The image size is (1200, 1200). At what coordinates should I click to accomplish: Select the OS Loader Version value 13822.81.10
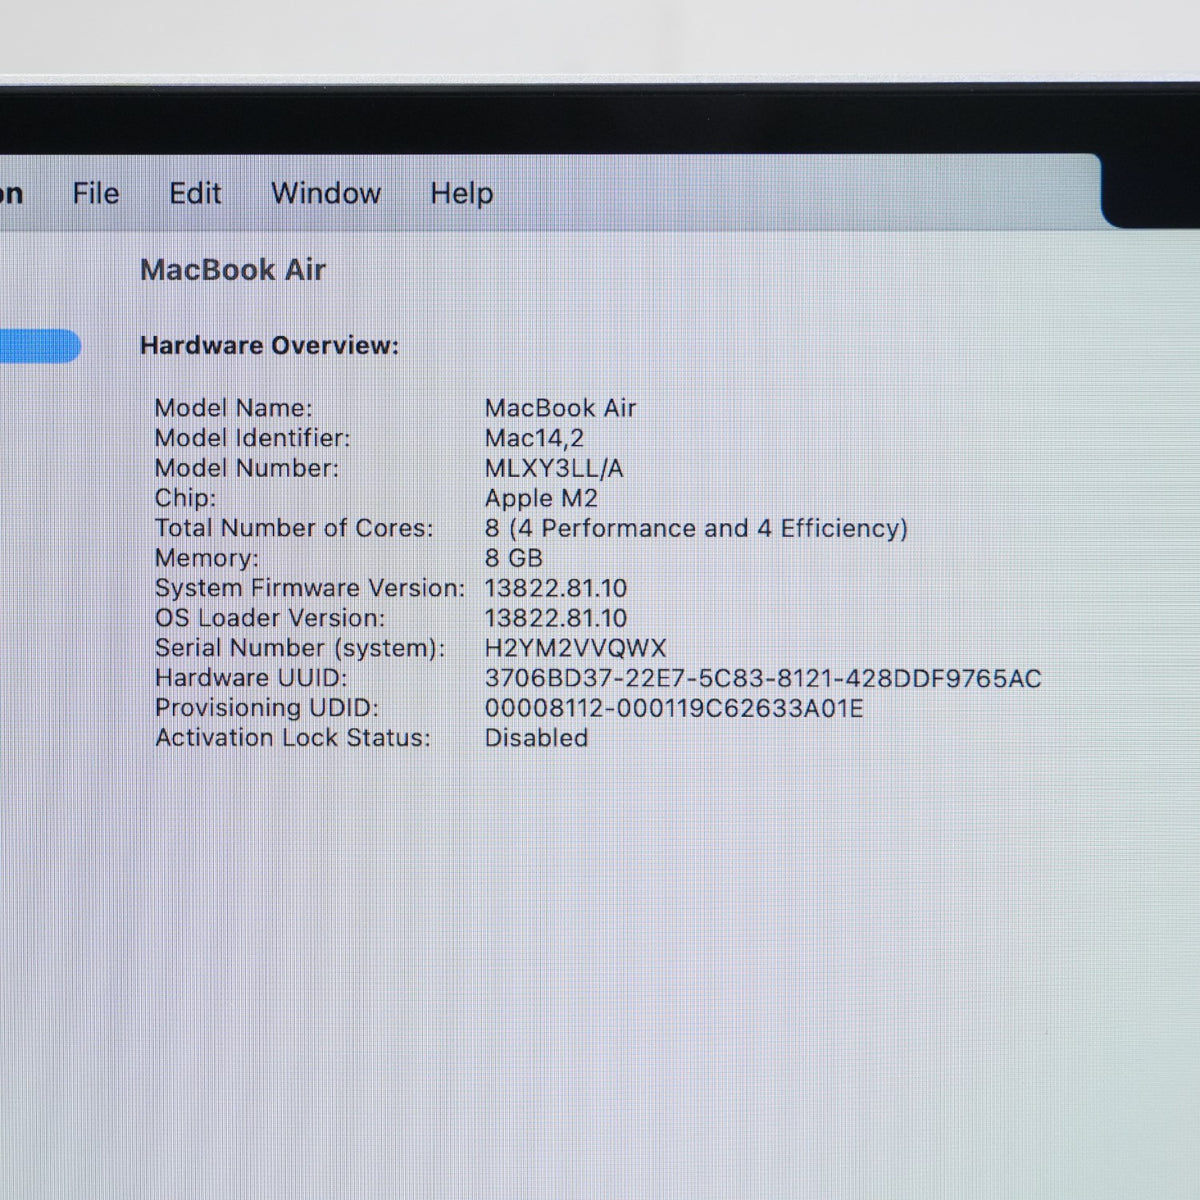tap(556, 618)
